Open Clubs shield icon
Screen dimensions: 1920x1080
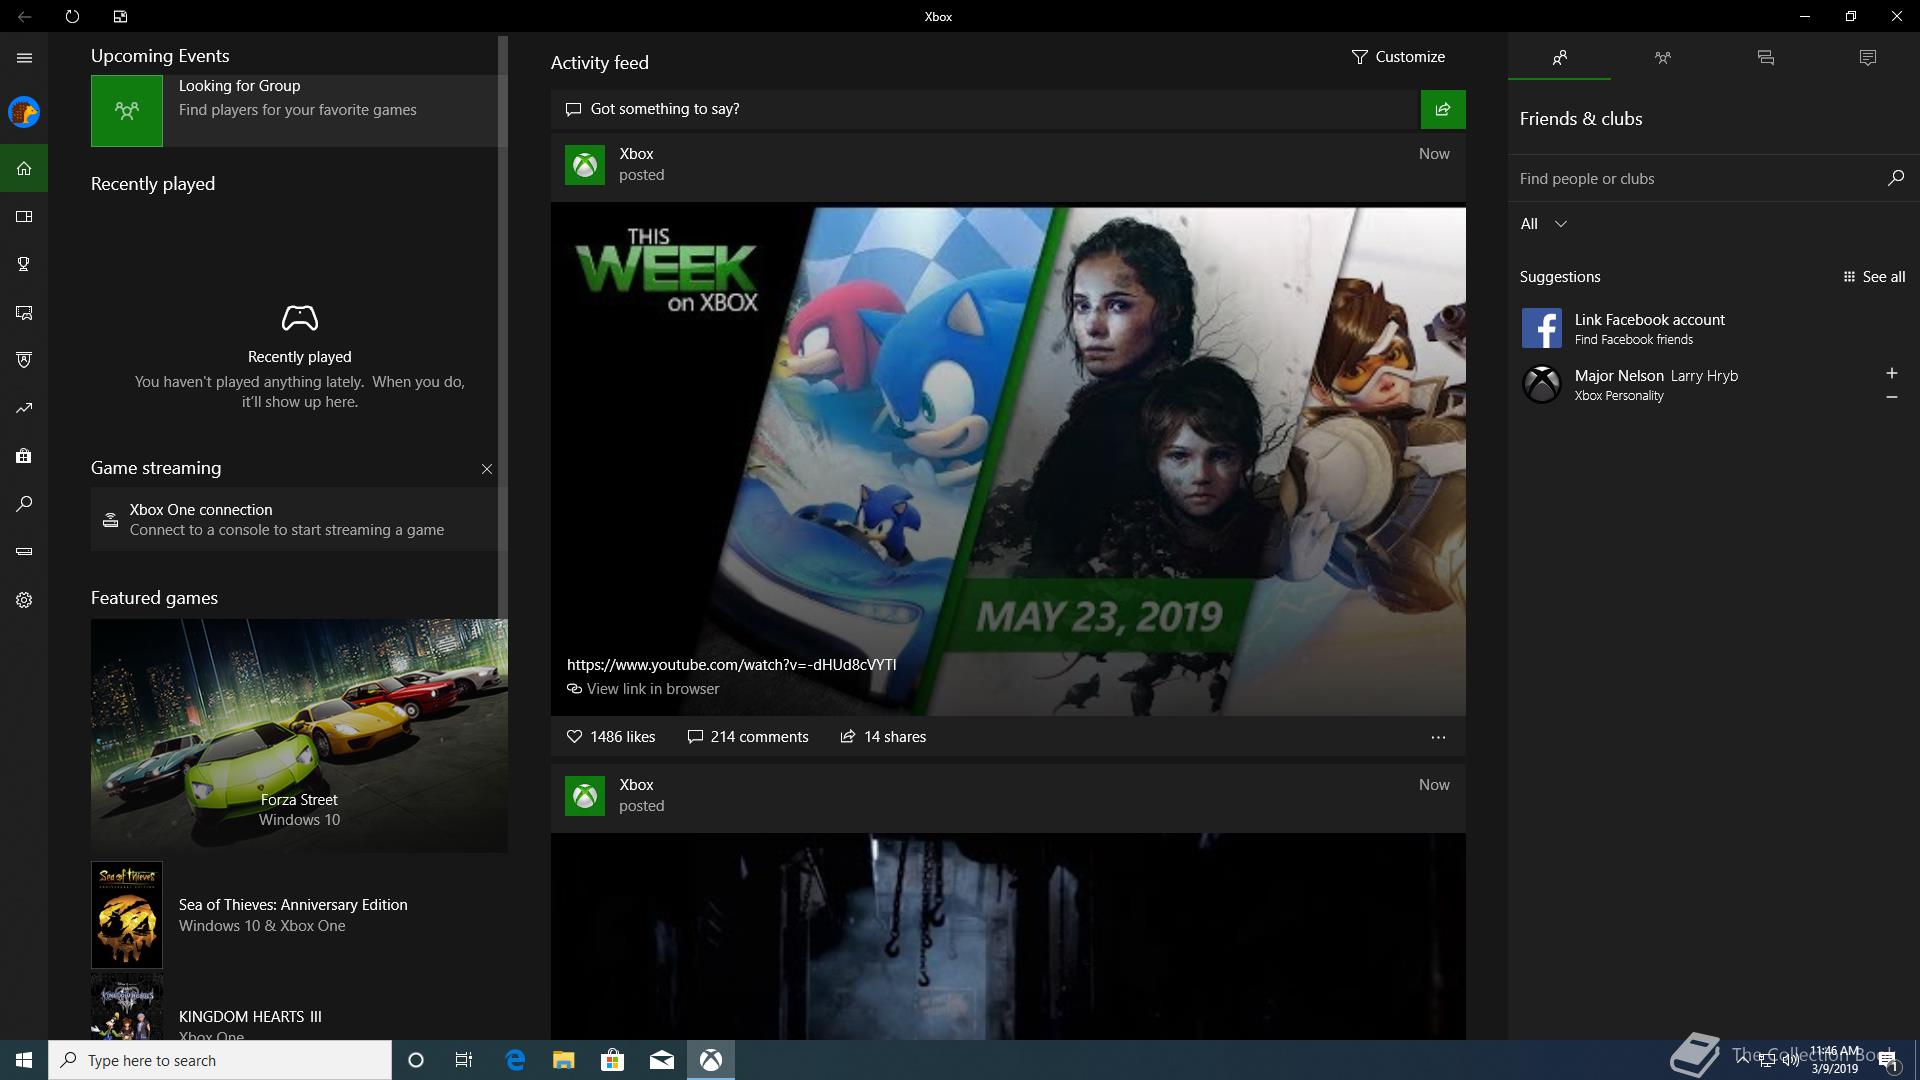coord(24,360)
